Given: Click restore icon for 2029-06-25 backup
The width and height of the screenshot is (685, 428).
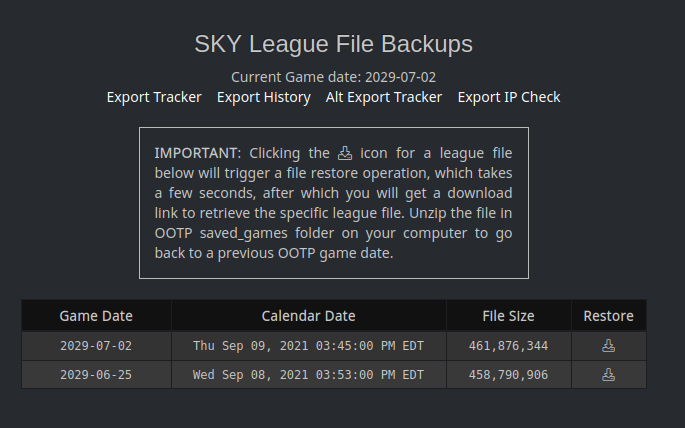Looking at the screenshot, I should click(609, 375).
